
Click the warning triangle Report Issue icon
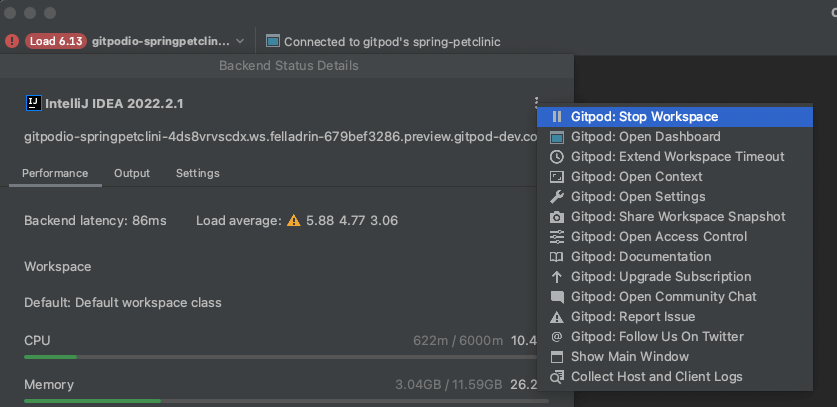coord(557,317)
